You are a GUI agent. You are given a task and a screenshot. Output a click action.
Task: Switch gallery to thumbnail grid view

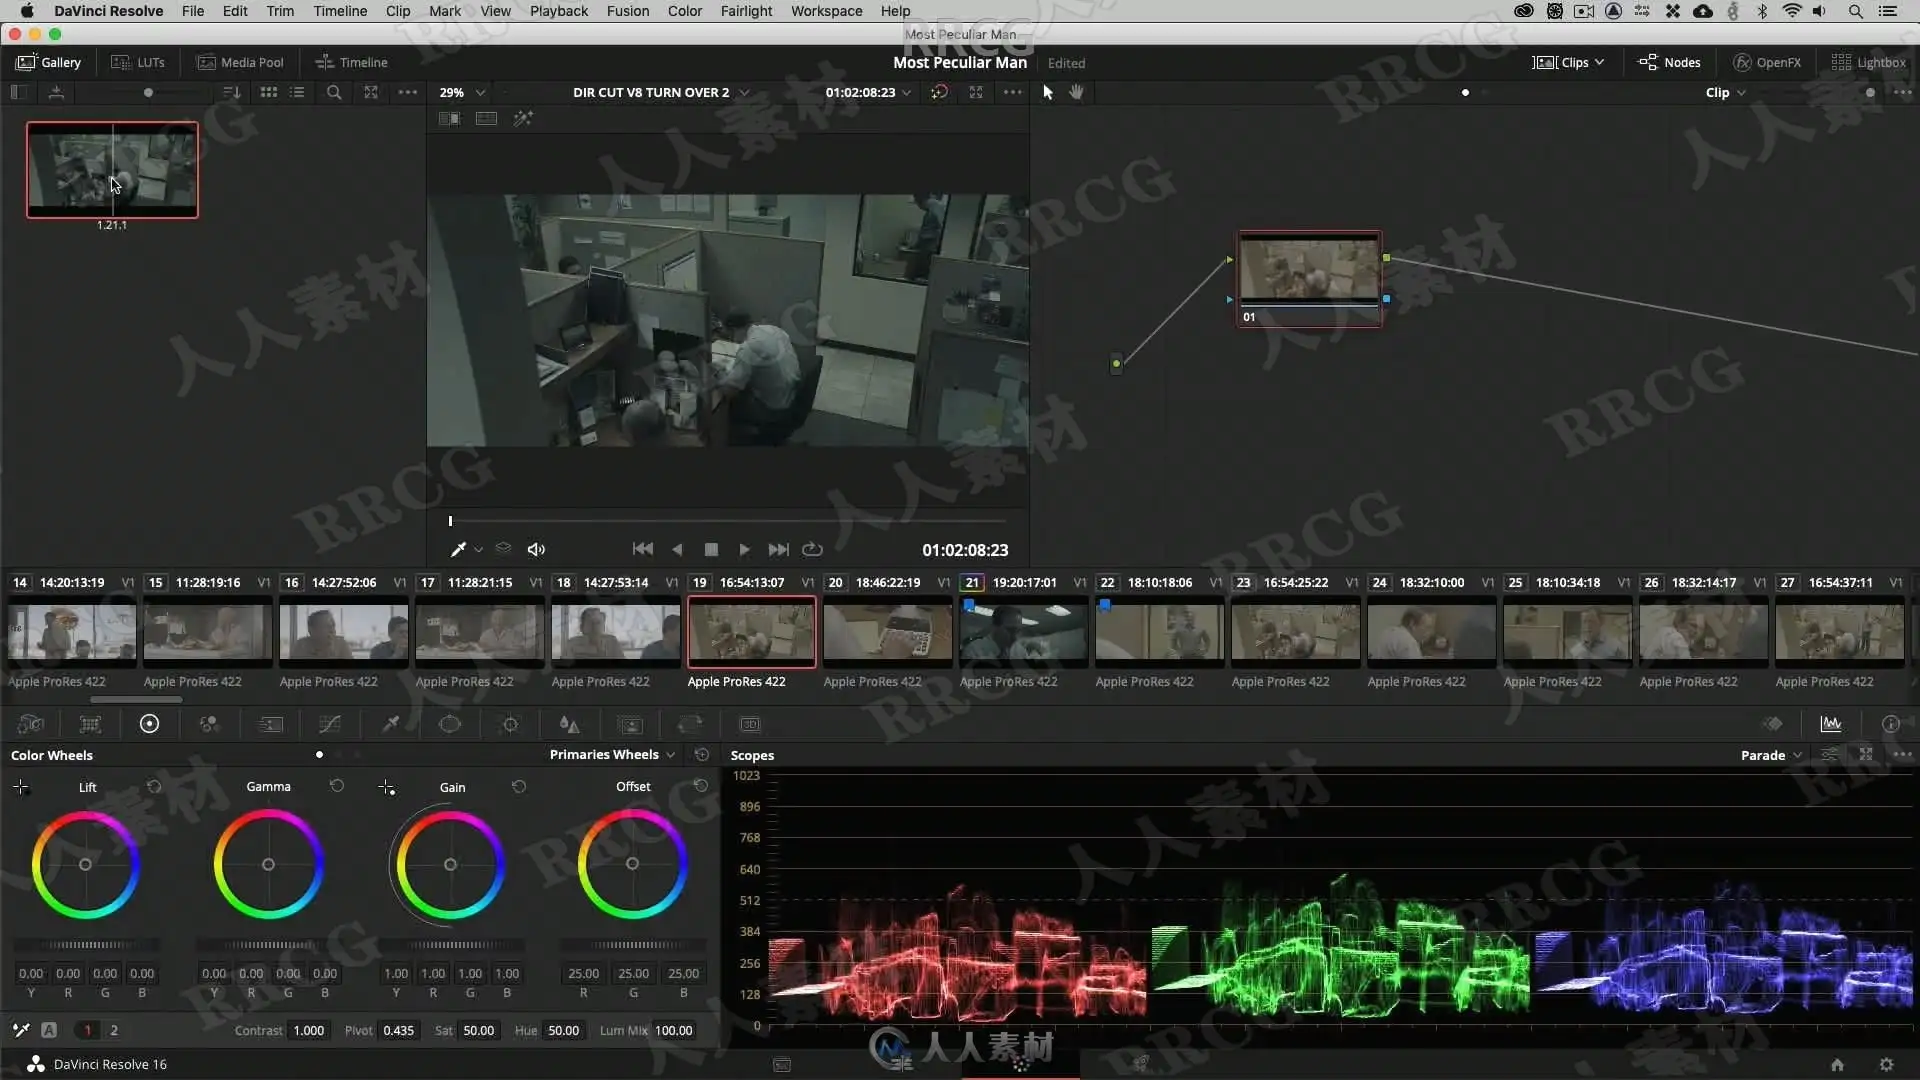pyautogui.click(x=269, y=92)
